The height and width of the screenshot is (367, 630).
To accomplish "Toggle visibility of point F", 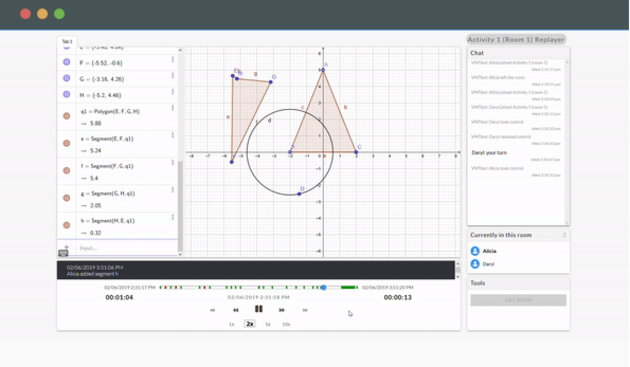I will 67,62.
